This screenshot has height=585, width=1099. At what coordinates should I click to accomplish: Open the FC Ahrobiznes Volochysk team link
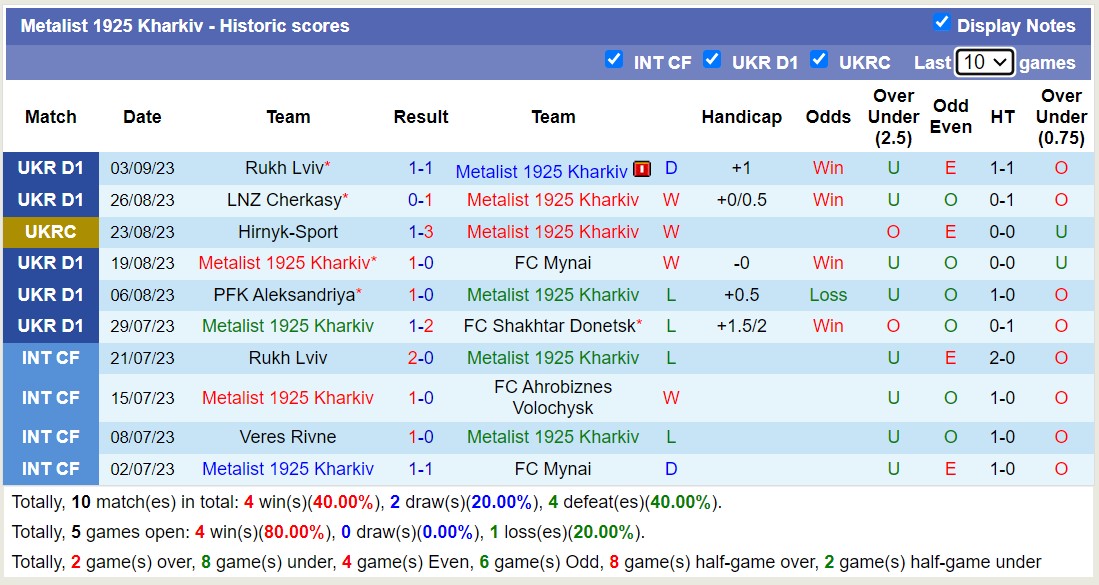553,397
